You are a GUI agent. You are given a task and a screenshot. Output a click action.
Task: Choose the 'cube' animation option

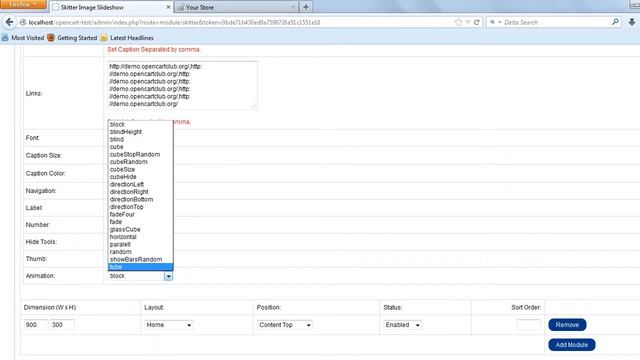(140, 147)
